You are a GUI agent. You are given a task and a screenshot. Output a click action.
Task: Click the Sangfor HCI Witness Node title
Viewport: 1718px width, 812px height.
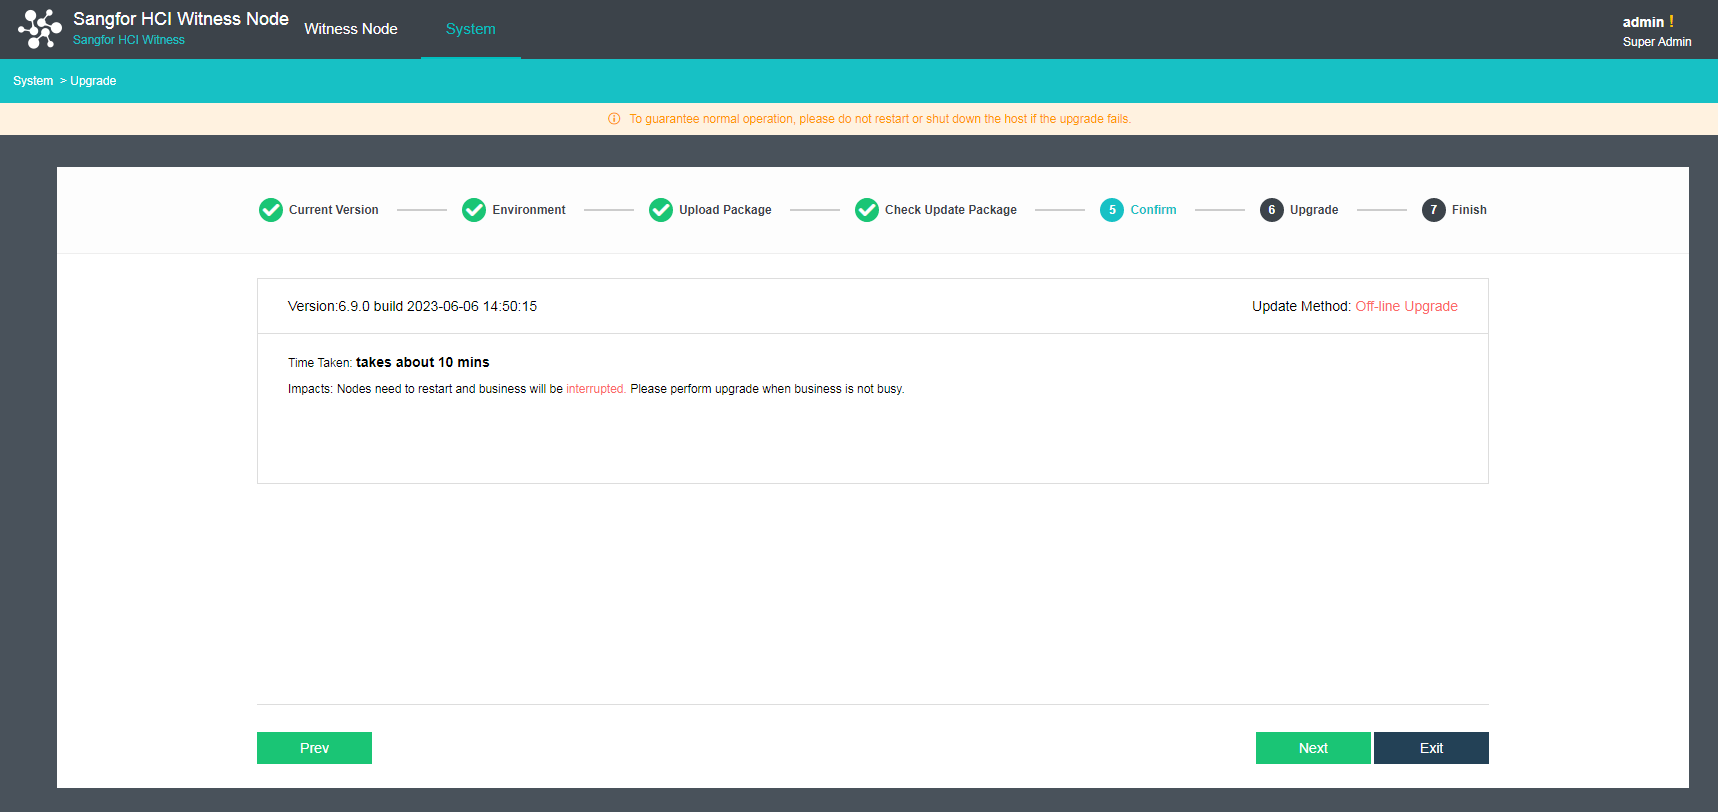[x=181, y=19]
